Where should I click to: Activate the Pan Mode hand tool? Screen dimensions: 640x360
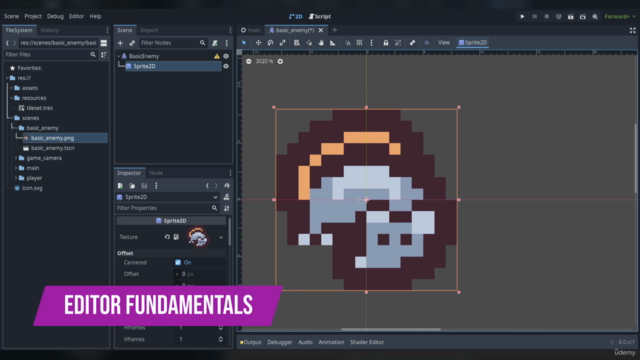click(x=321, y=42)
